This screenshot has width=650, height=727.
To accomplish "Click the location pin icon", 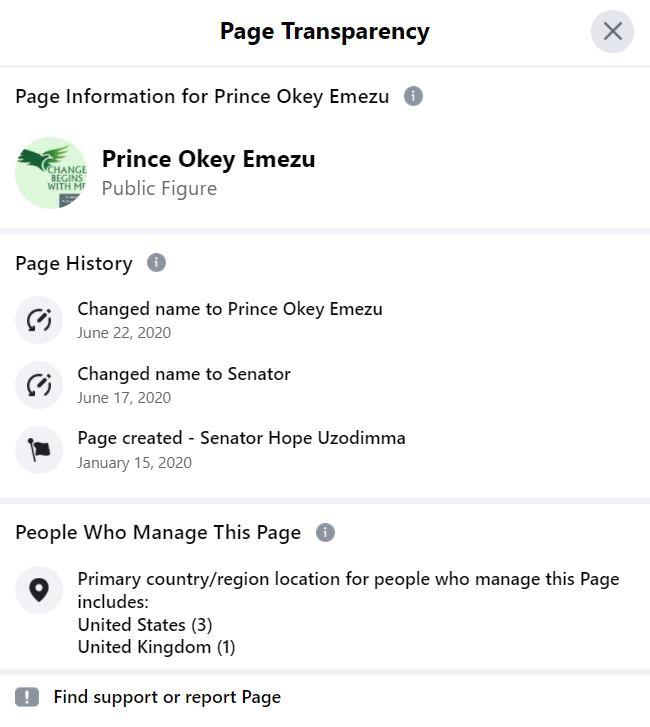I will [x=39, y=590].
